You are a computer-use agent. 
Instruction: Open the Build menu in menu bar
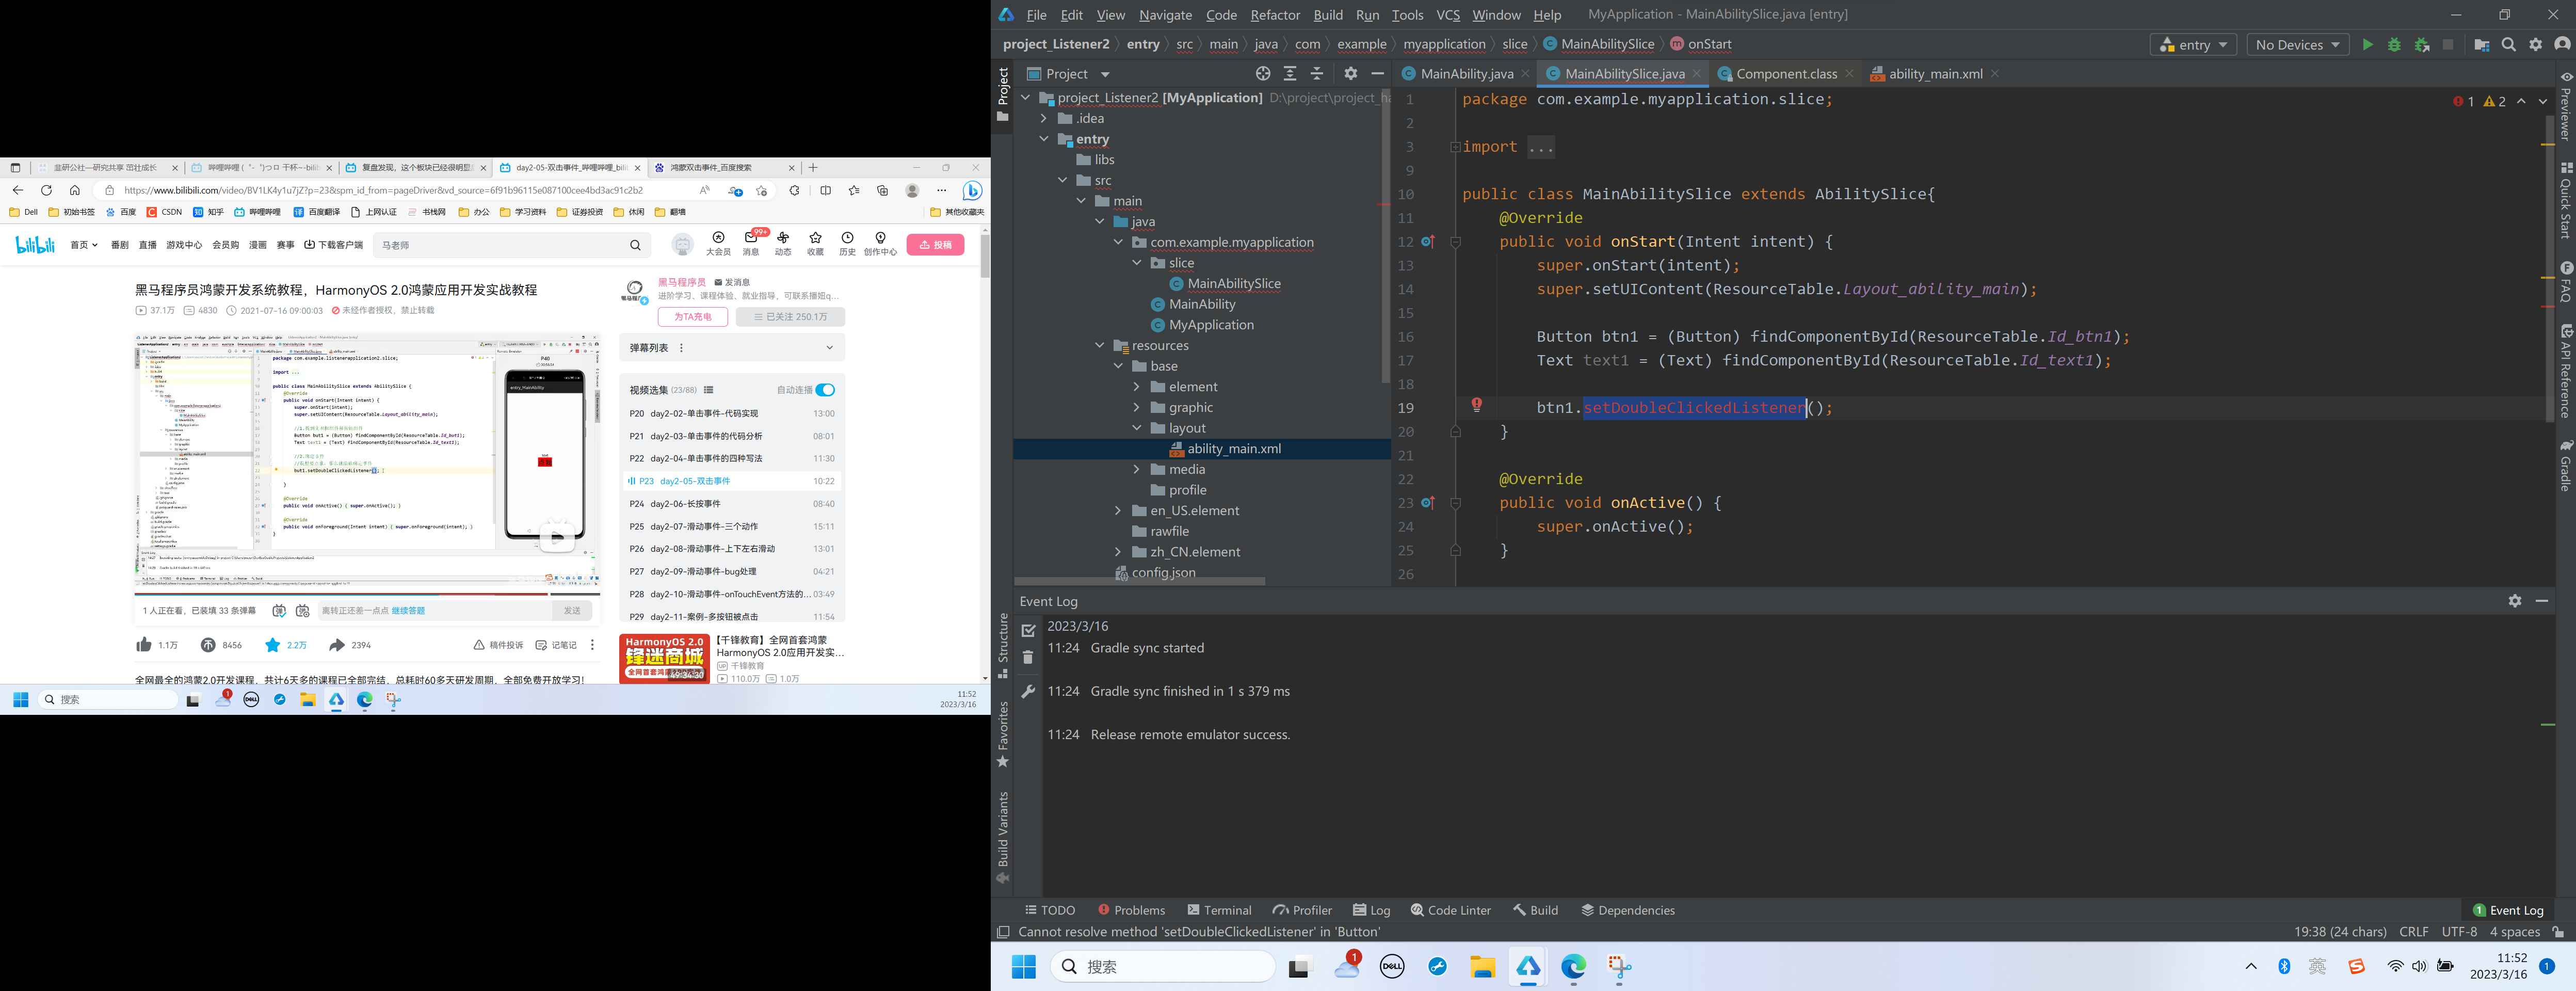point(1328,15)
